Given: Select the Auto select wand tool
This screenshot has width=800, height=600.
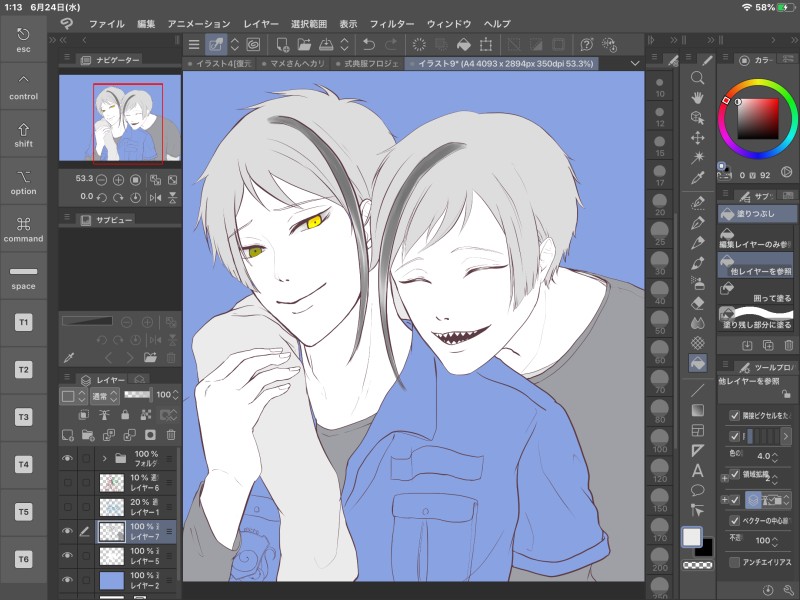Looking at the screenshot, I should pyautogui.click(x=697, y=157).
